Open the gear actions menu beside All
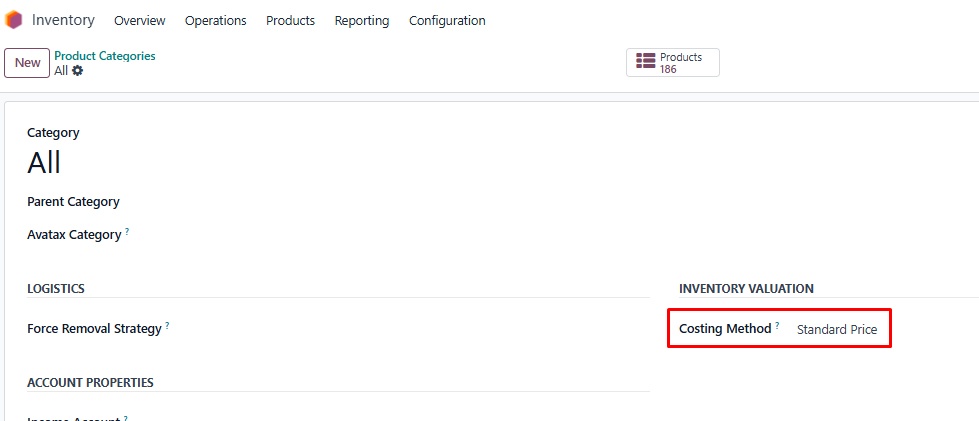Viewport: 979px width, 421px height. coord(78,71)
